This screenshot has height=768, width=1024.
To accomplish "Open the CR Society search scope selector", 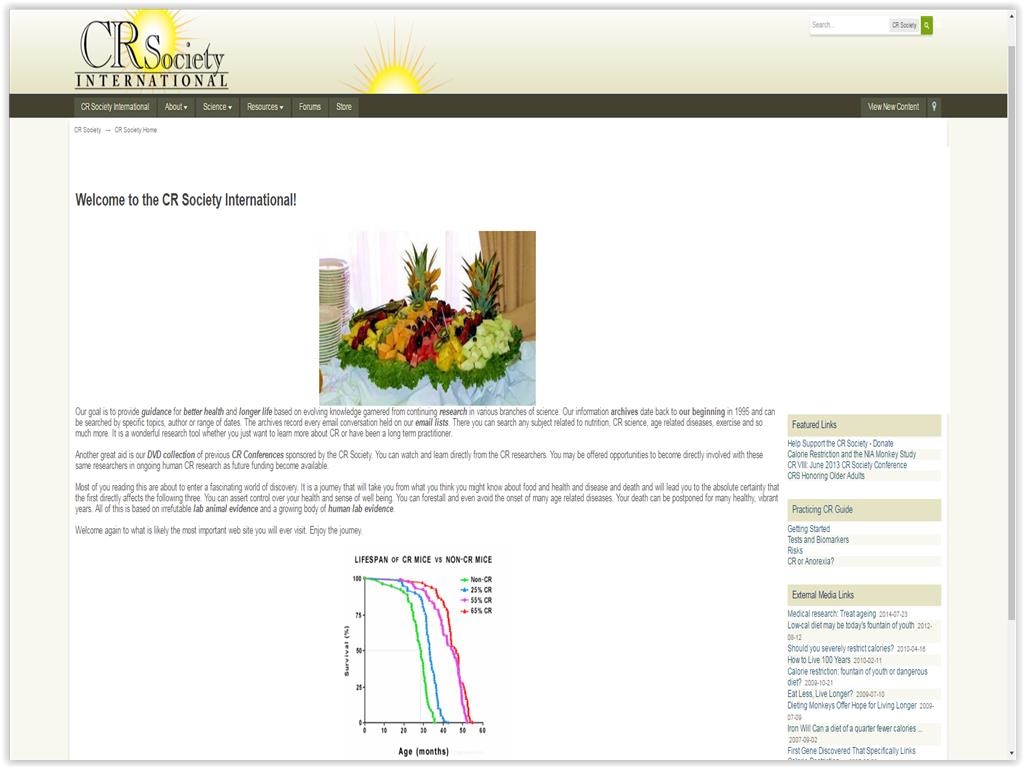I will [904, 25].
